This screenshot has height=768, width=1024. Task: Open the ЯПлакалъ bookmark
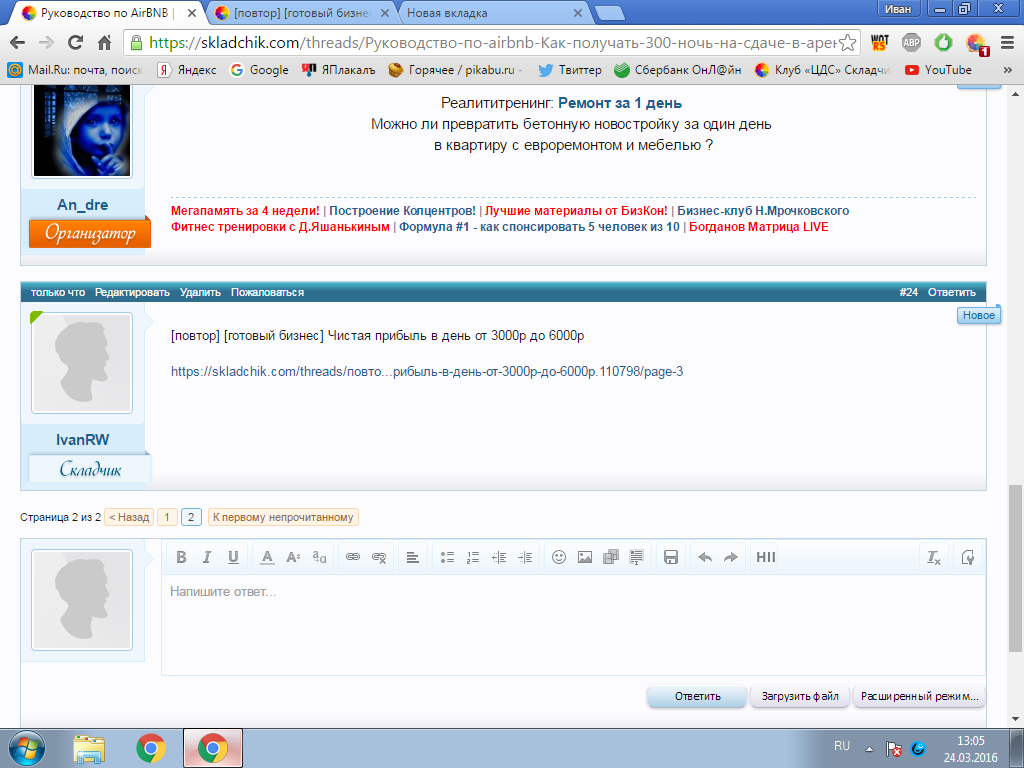coord(338,70)
